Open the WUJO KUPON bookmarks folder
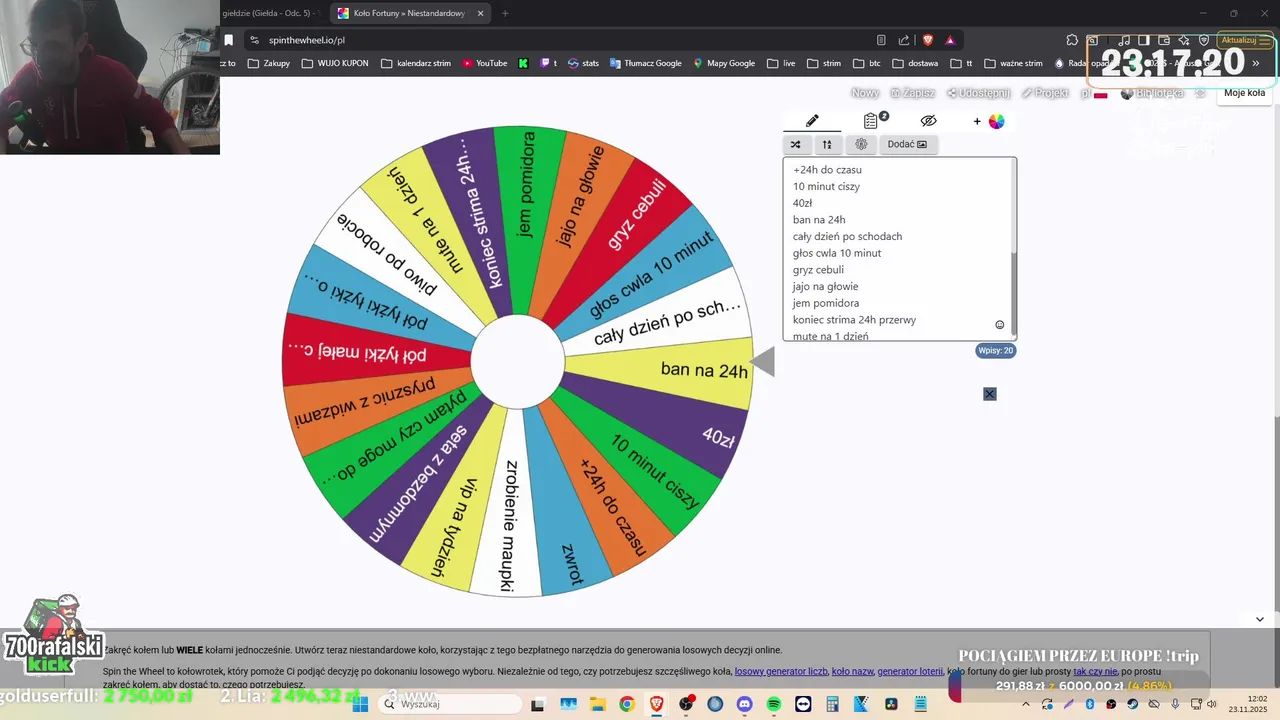1280x720 pixels. (334, 63)
